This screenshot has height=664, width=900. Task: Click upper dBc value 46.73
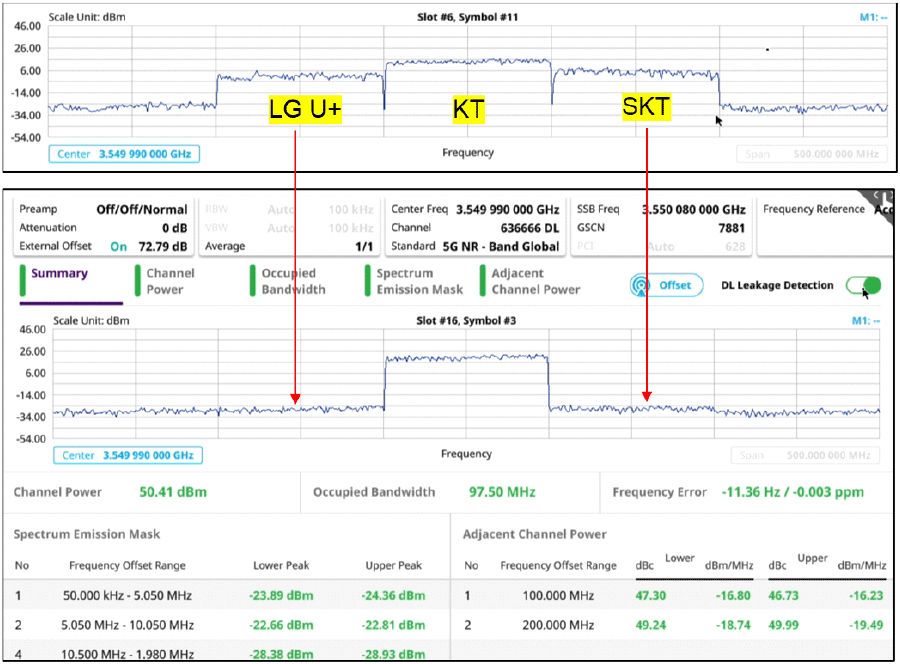tap(783, 595)
